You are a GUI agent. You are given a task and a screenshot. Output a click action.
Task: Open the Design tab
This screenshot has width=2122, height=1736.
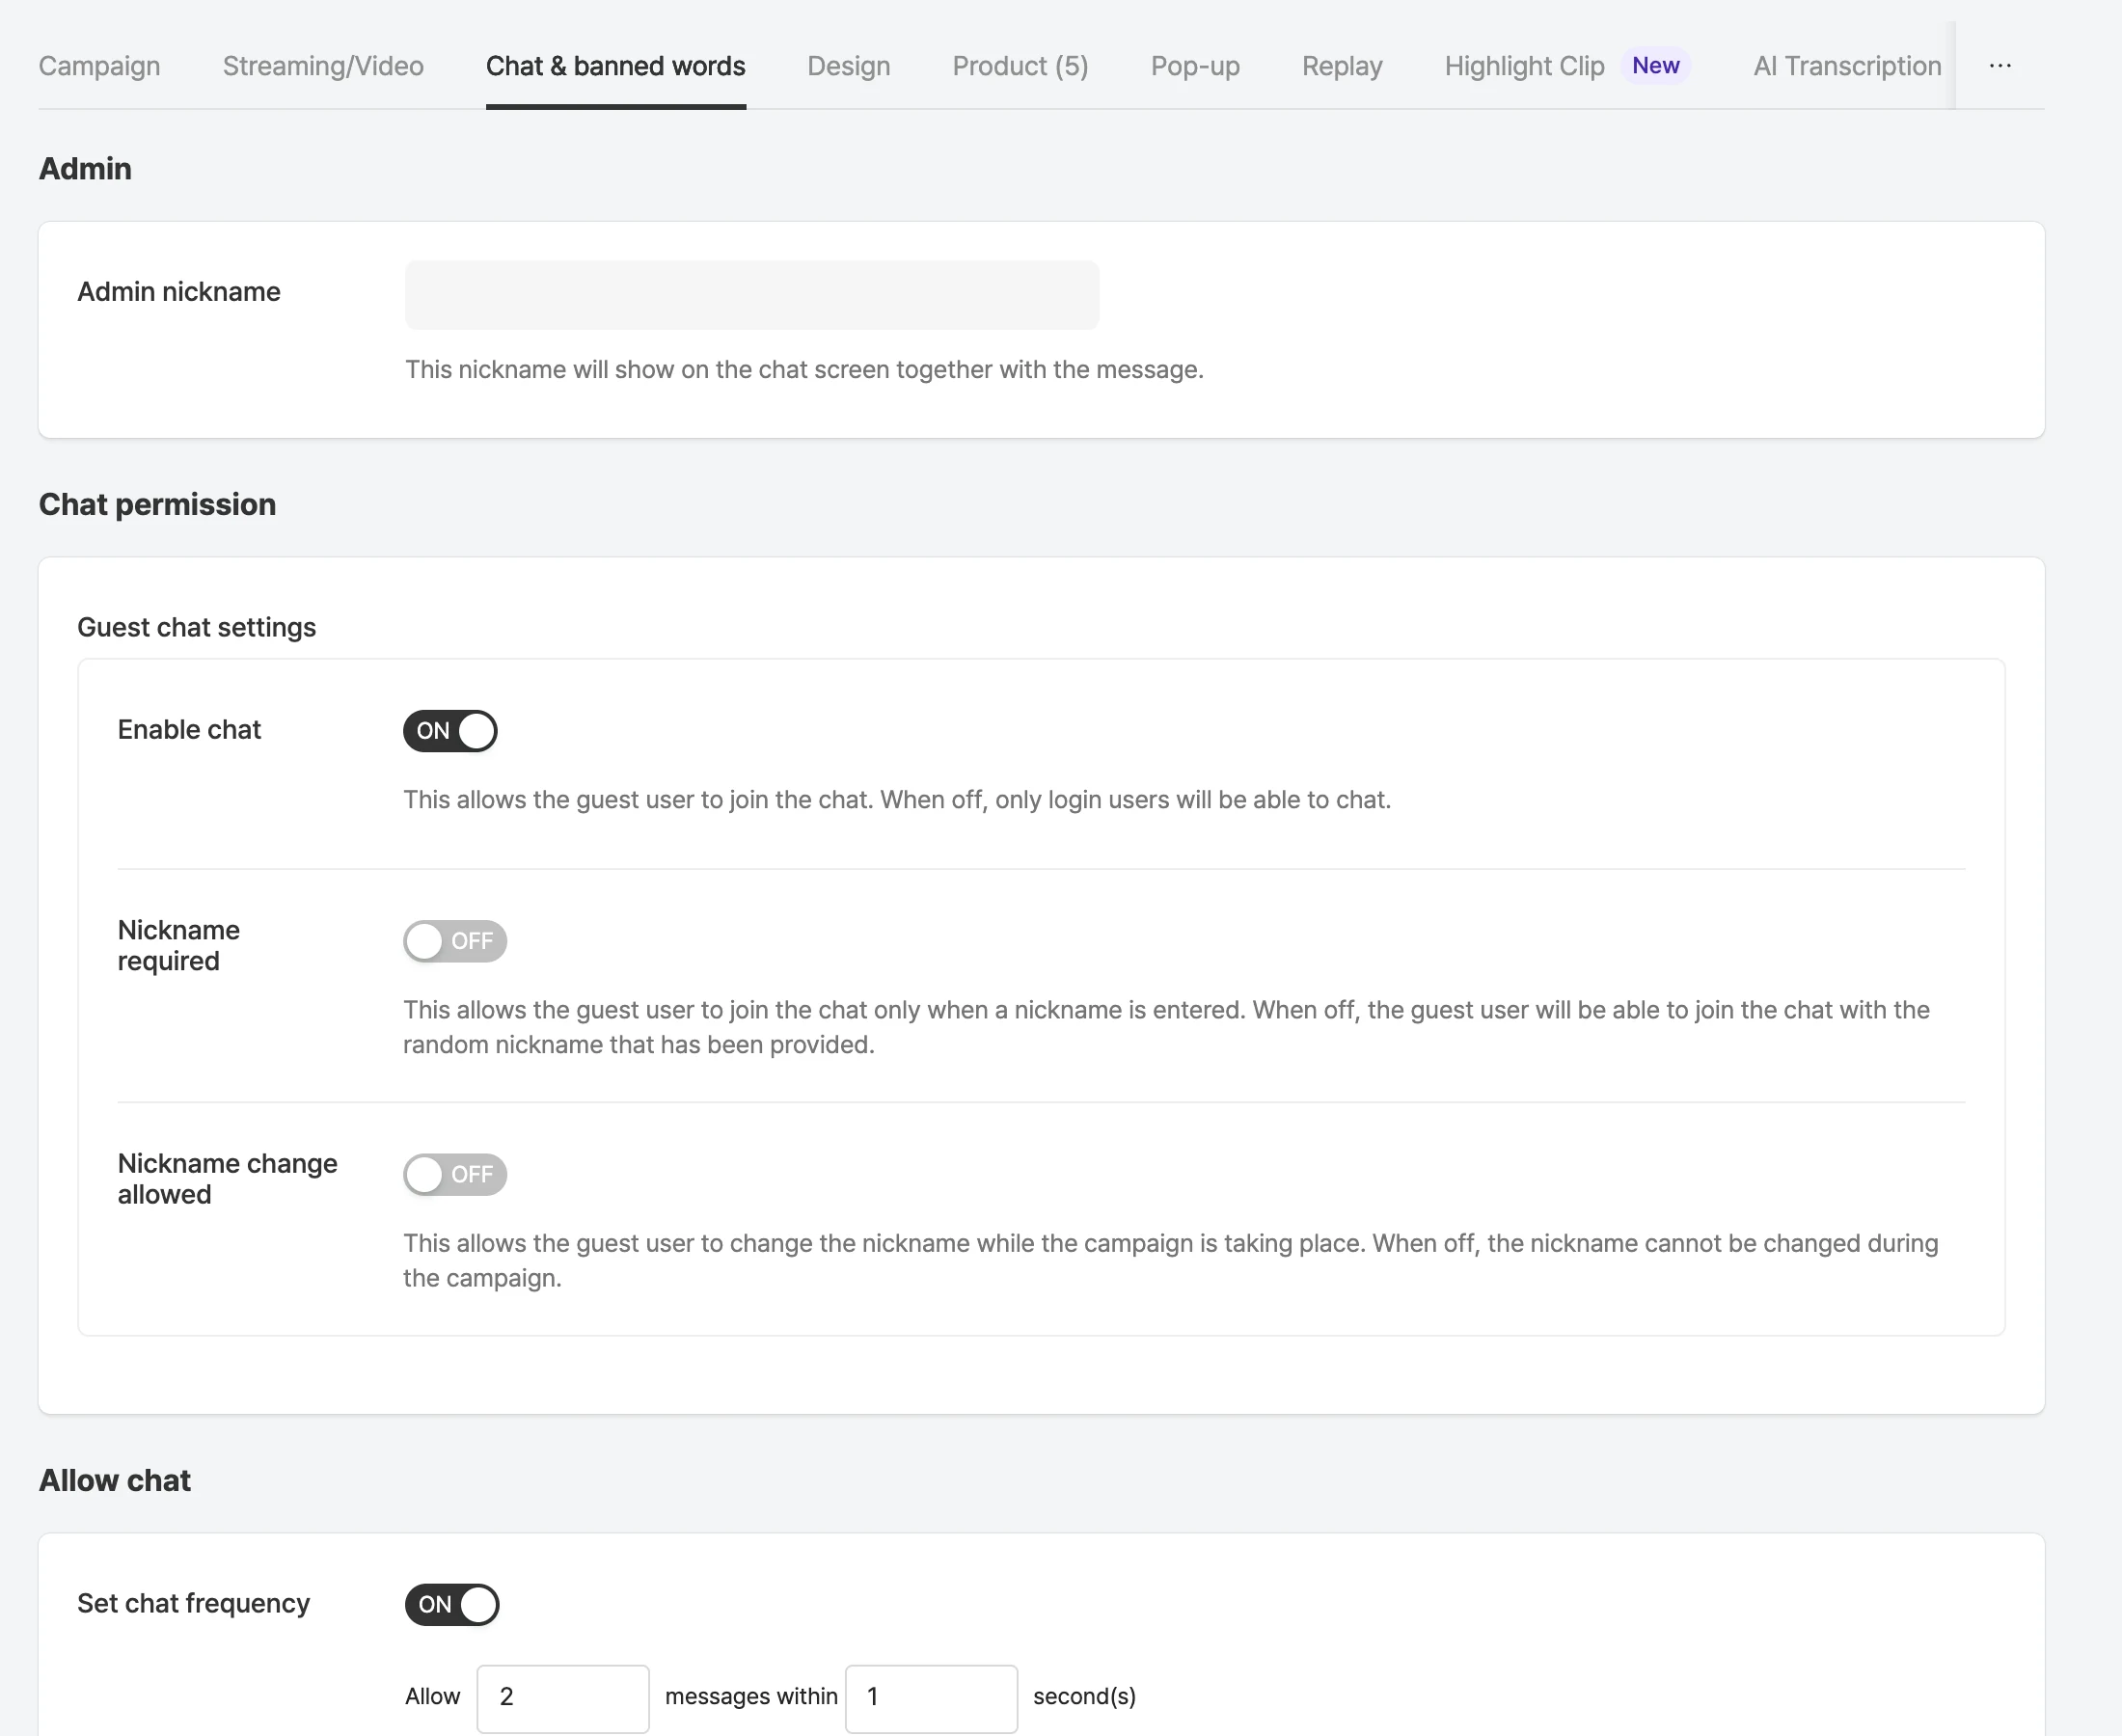[x=849, y=66]
